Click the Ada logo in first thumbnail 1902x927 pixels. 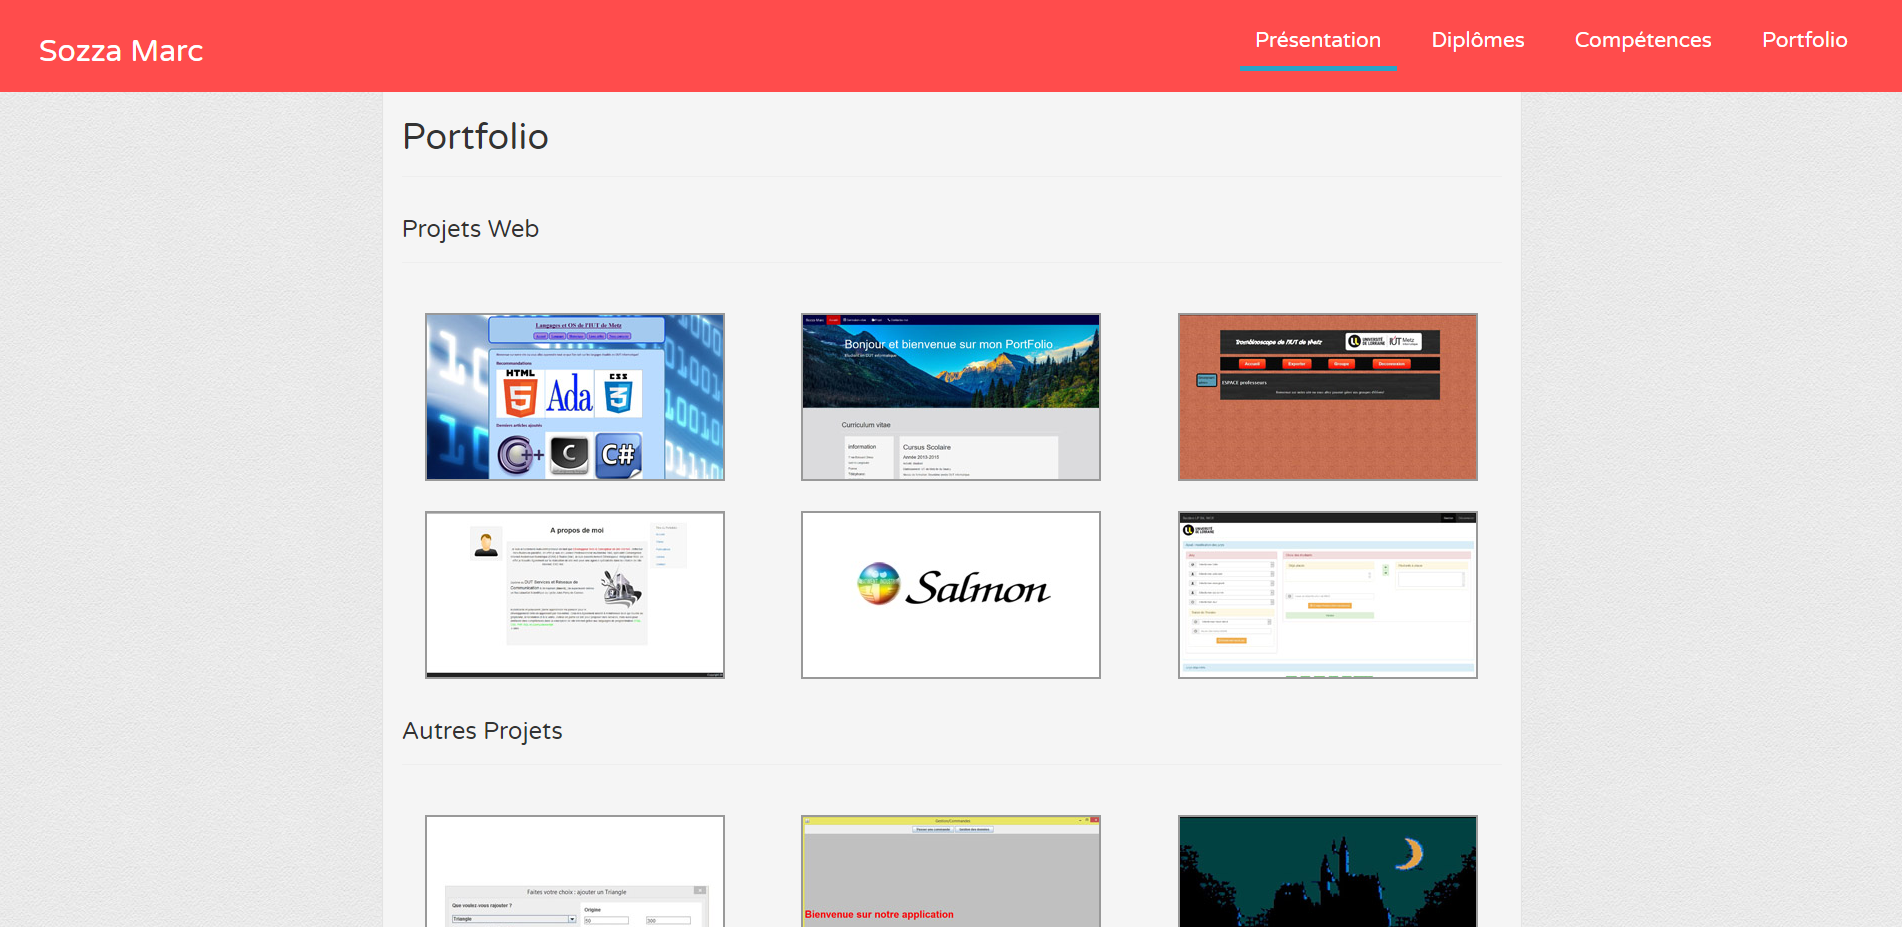click(x=569, y=394)
